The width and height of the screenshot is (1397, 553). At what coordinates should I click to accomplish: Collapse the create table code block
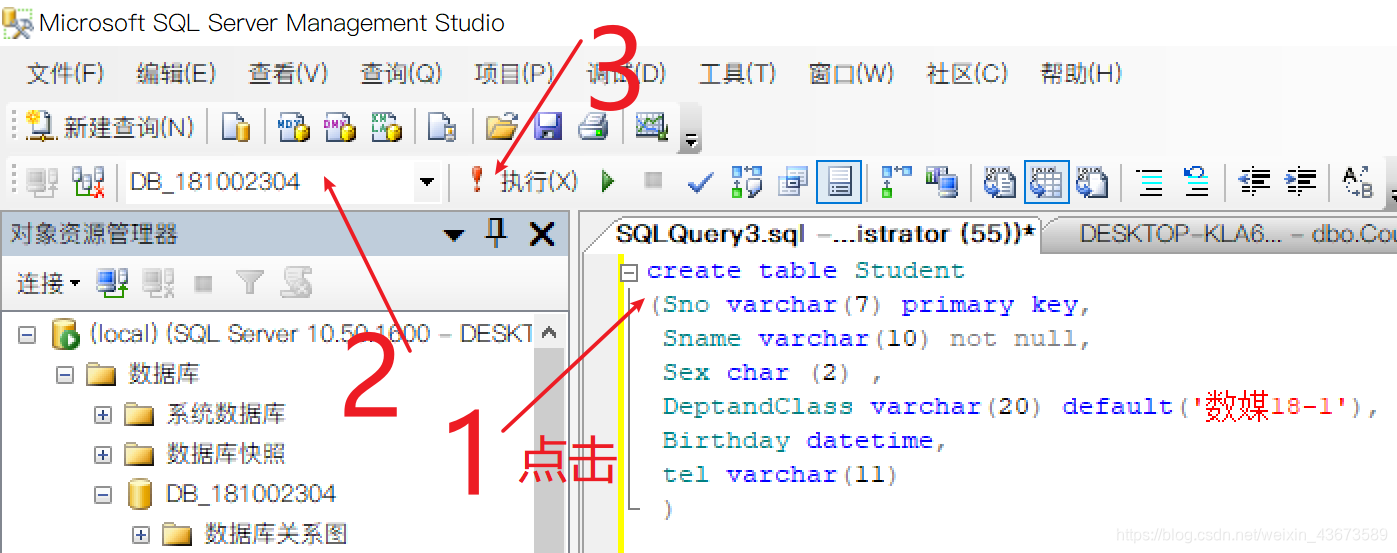(629, 272)
